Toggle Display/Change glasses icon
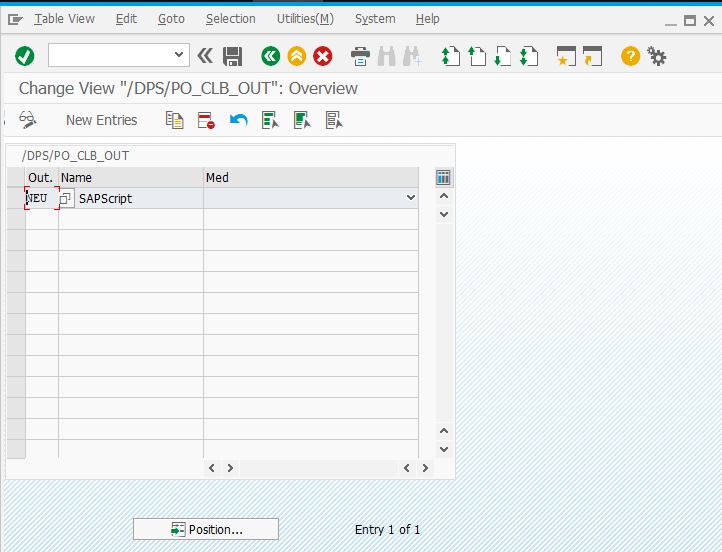Image resolution: width=722 pixels, height=552 pixels. [28, 120]
